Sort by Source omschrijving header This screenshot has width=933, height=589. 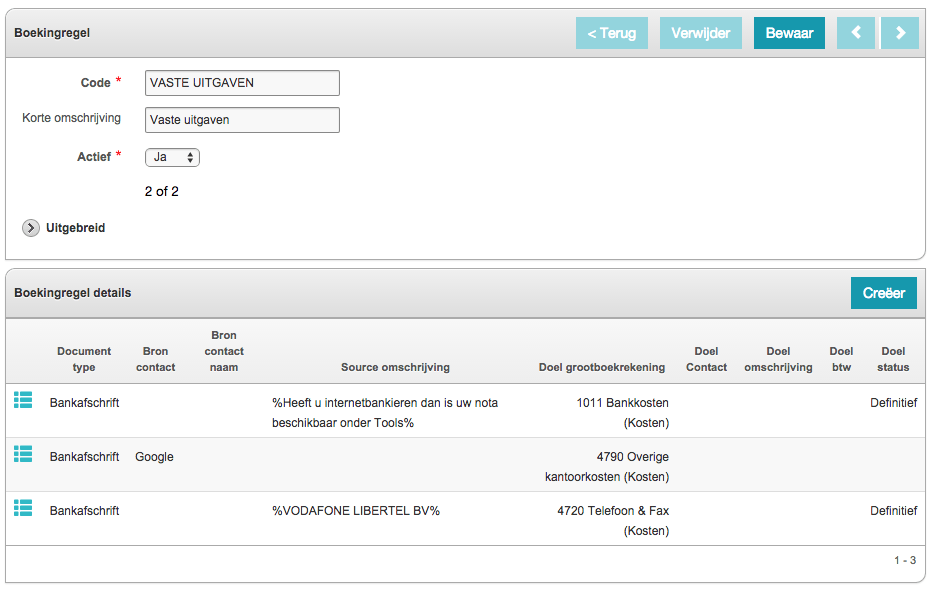pyautogui.click(x=395, y=367)
